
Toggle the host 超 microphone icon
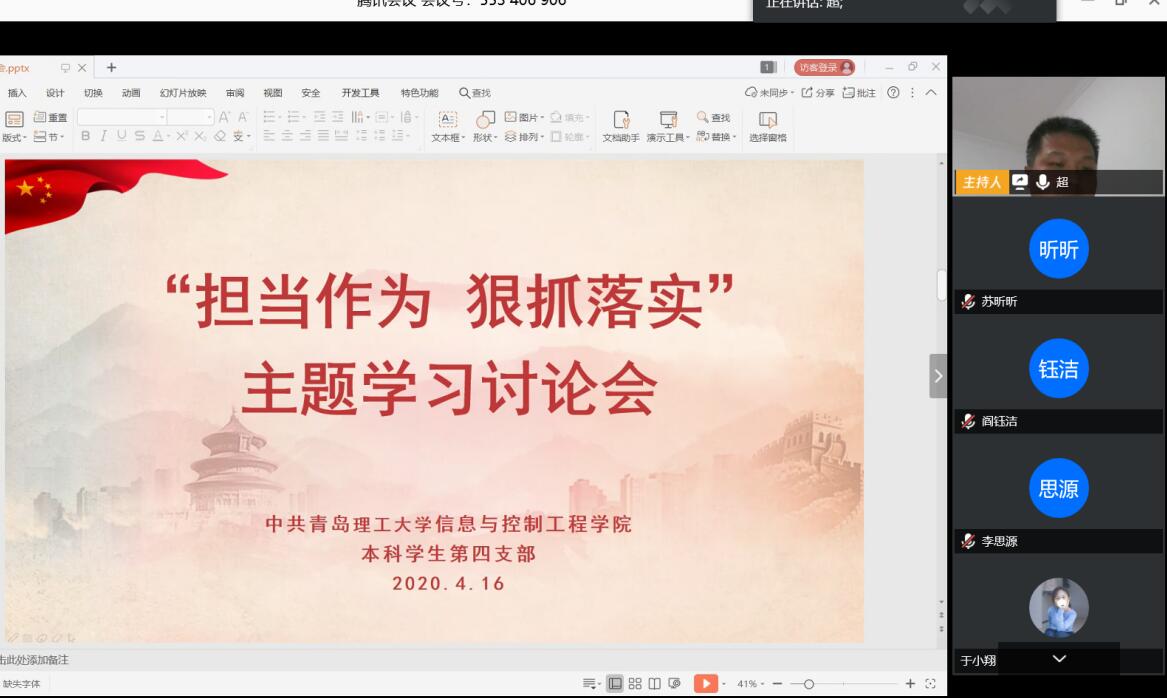[1043, 182]
